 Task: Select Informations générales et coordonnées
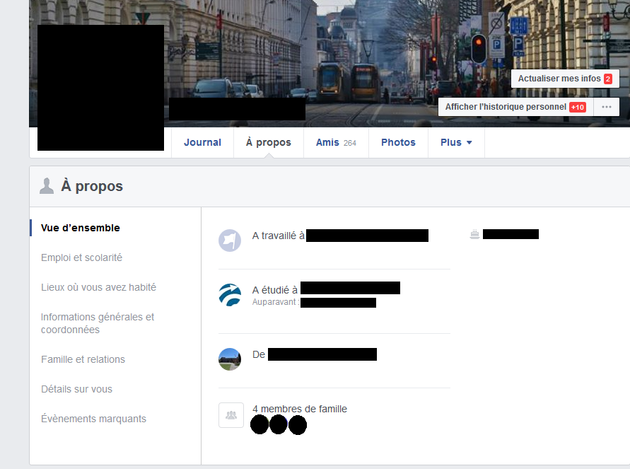[97, 323]
